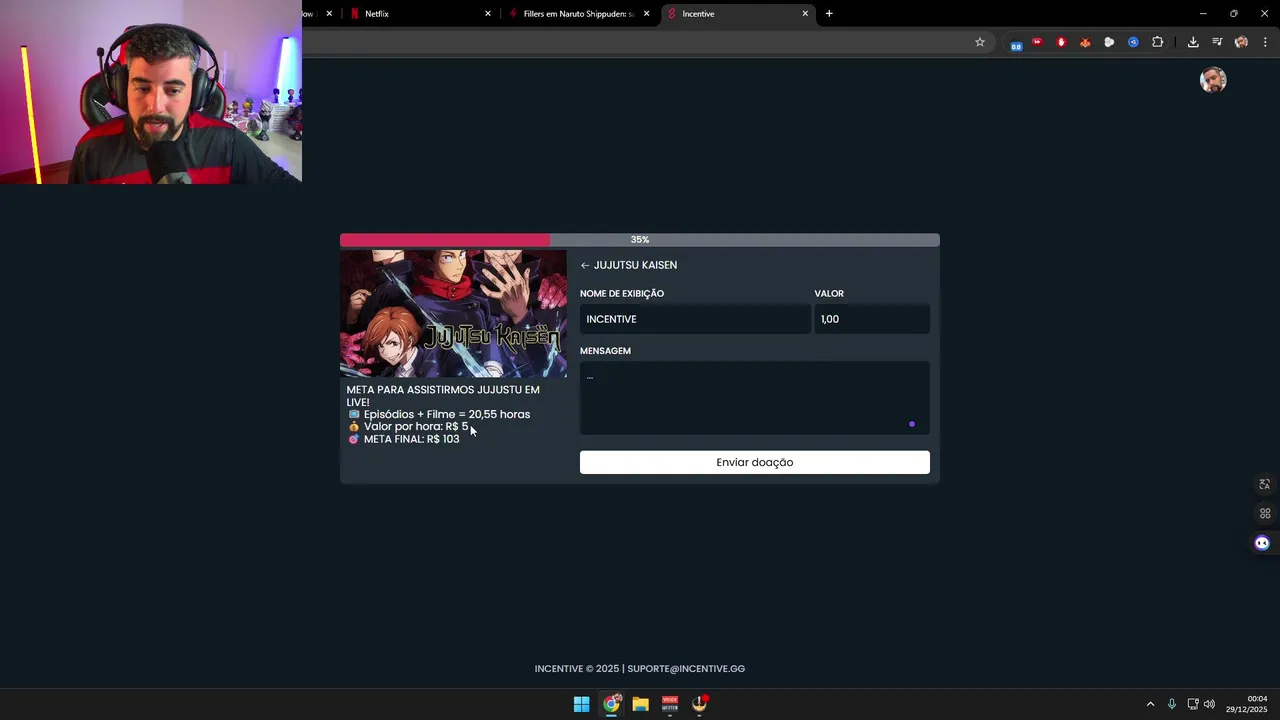
Task: Show hidden system tray icons
Action: click(x=1150, y=704)
